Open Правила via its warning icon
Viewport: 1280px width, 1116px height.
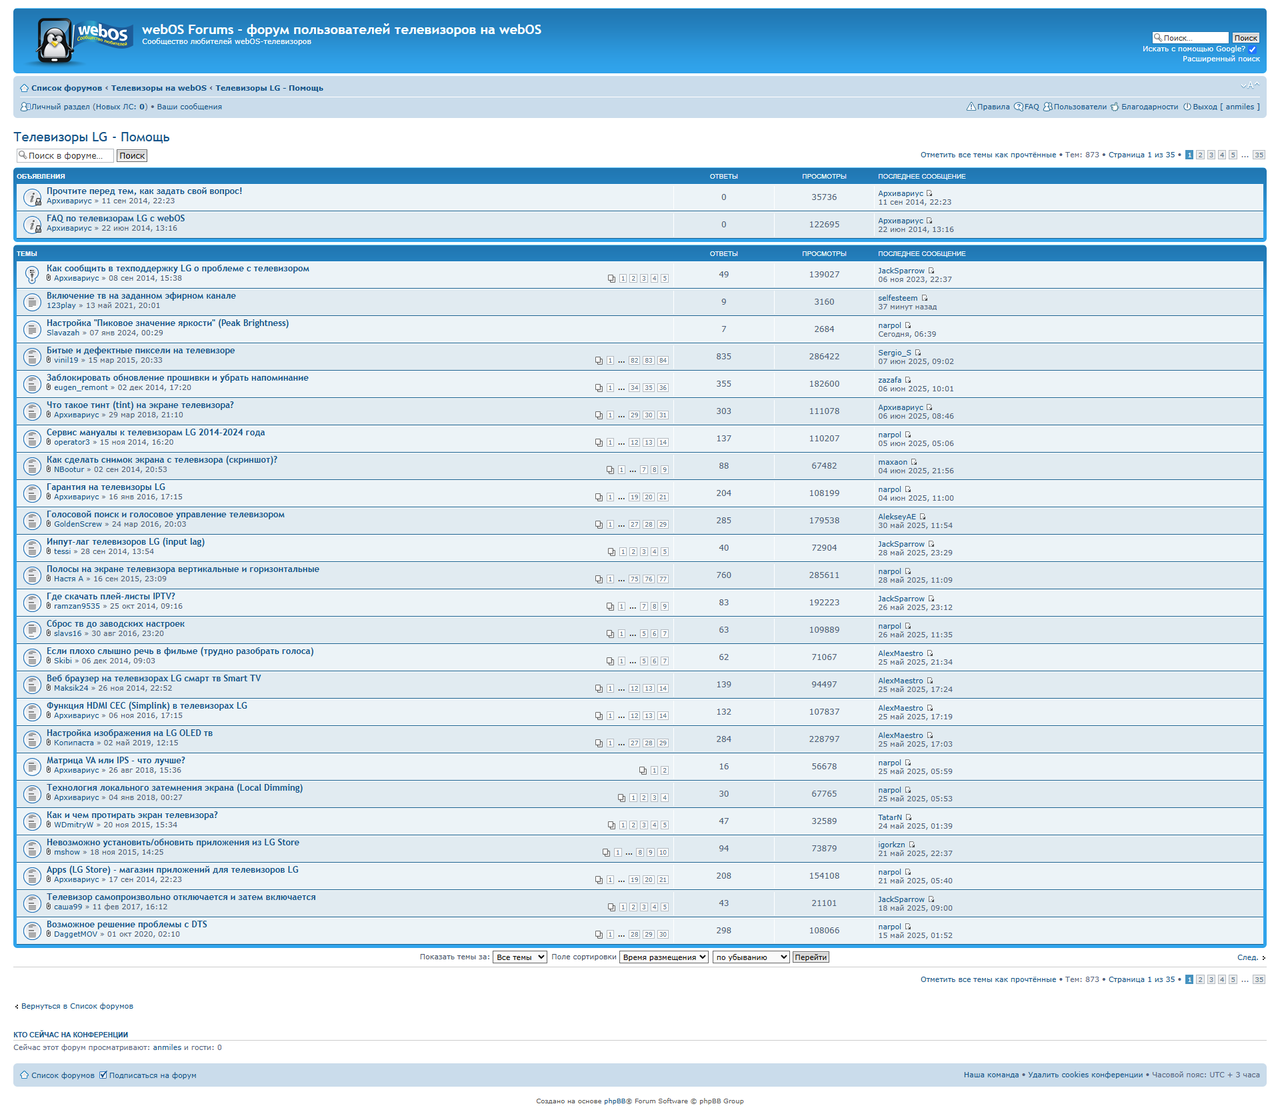(x=970, y=107)
